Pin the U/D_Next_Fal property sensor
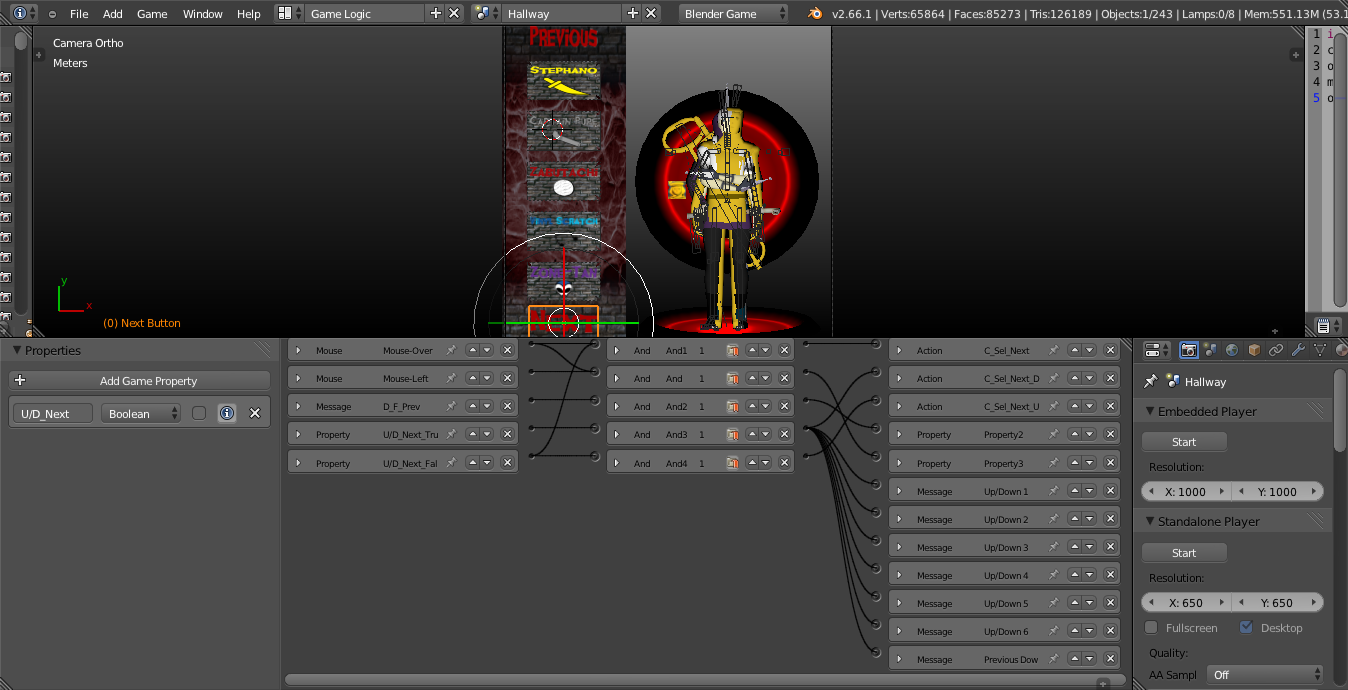This screenshot has width=1348, height=690. pyautogui.click(x=451, y=463)
